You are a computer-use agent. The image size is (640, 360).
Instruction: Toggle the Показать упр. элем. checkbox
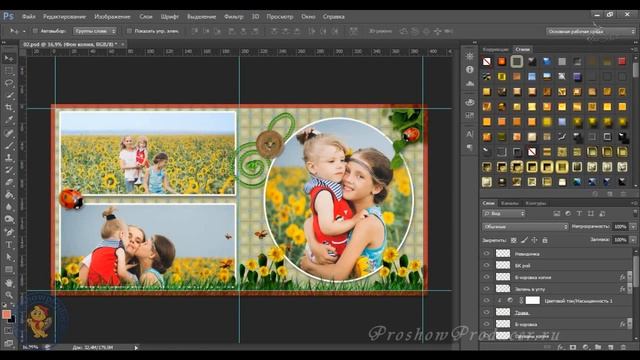129,31
